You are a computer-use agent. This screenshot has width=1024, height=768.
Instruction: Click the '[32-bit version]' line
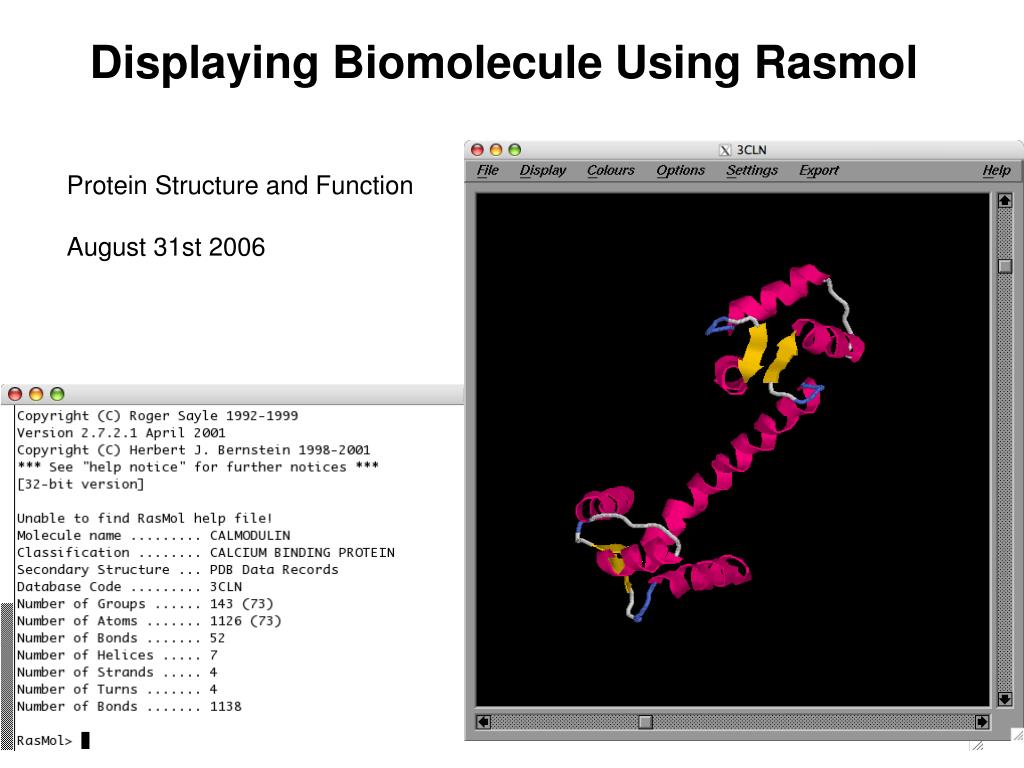(x=80, y=485)
